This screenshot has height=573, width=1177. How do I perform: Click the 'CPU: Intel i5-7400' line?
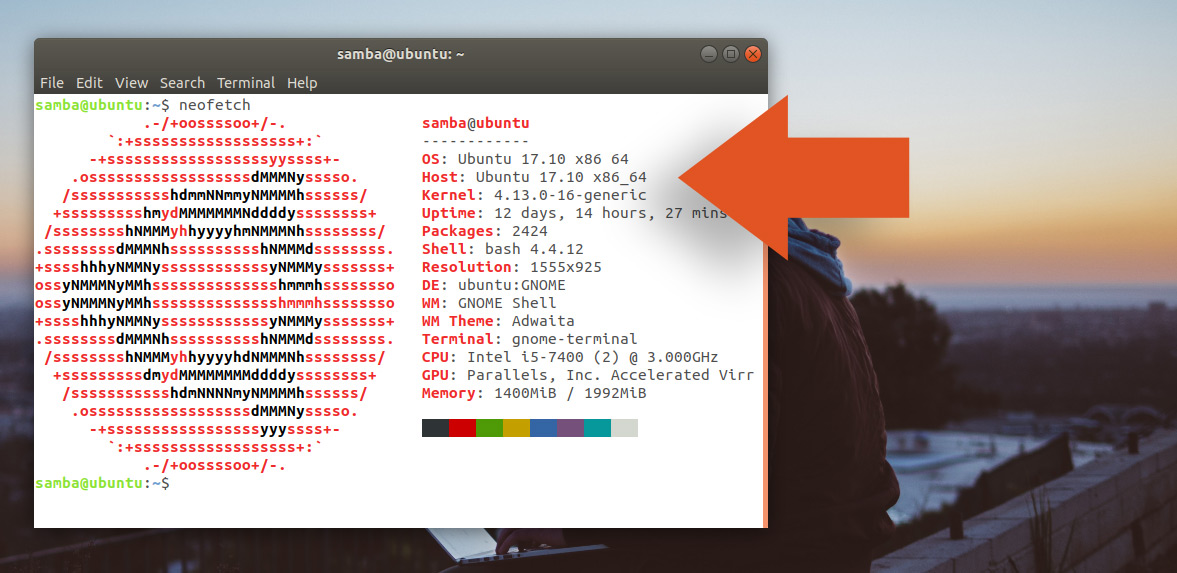coord(570,357)
